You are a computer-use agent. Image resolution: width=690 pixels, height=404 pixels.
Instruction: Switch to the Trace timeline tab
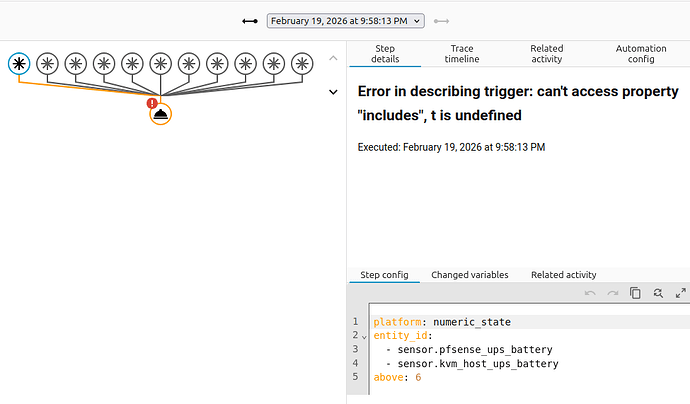462,54
